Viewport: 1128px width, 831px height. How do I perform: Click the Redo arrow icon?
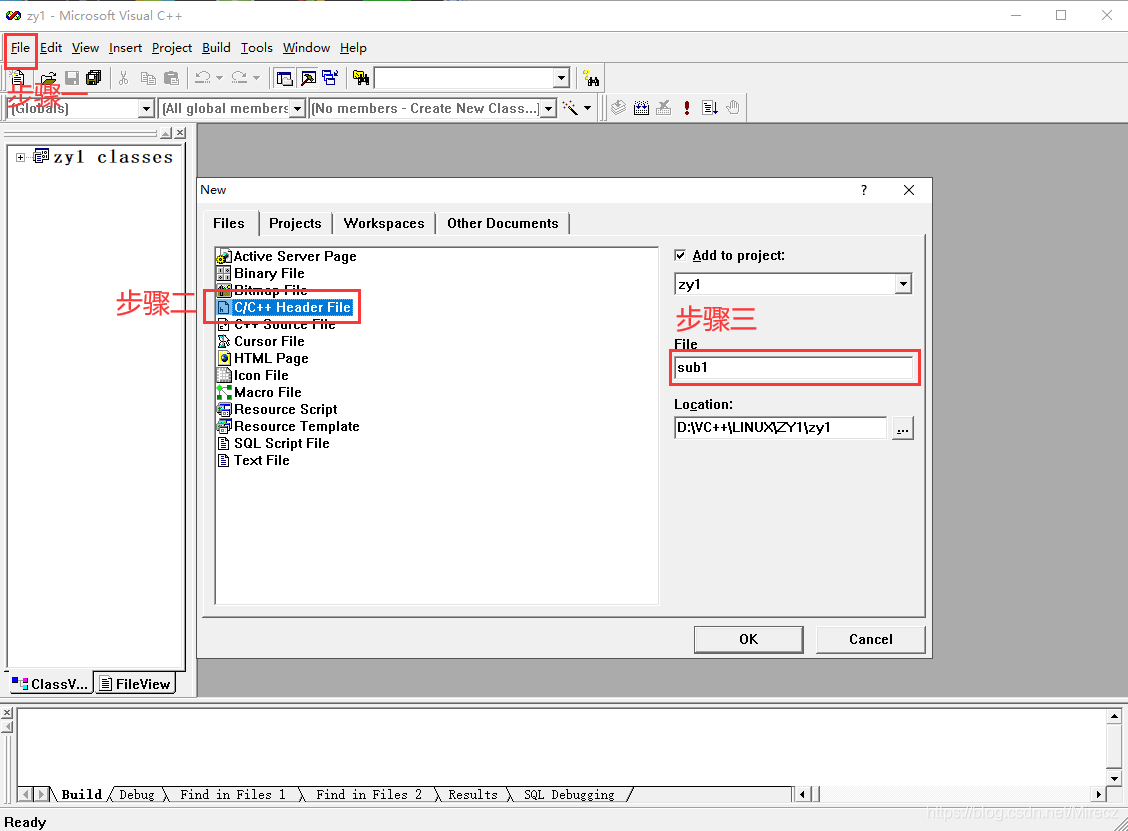[240, 78]
